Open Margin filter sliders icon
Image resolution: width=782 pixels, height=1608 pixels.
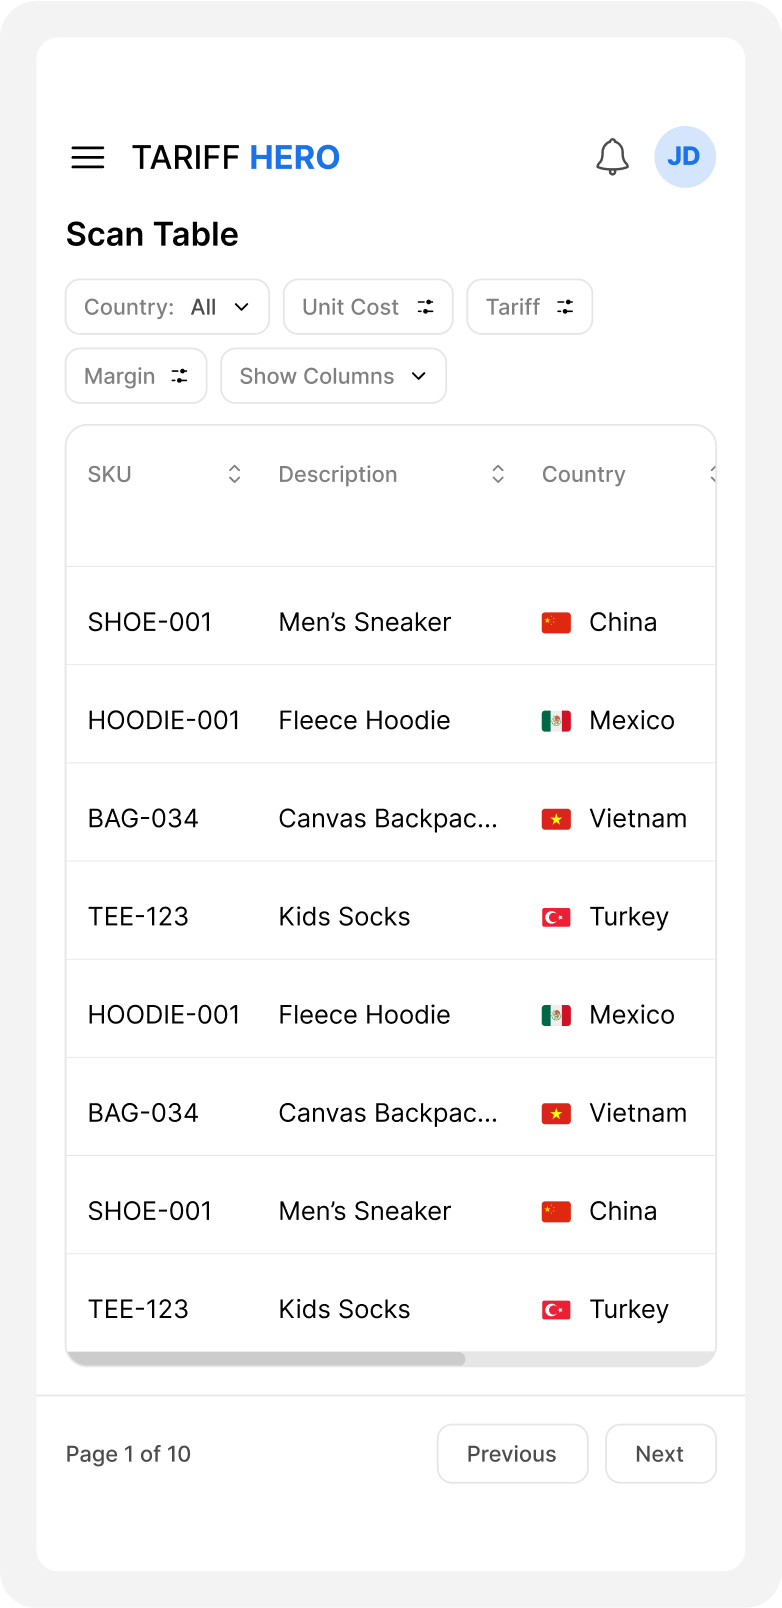(180, 376)
